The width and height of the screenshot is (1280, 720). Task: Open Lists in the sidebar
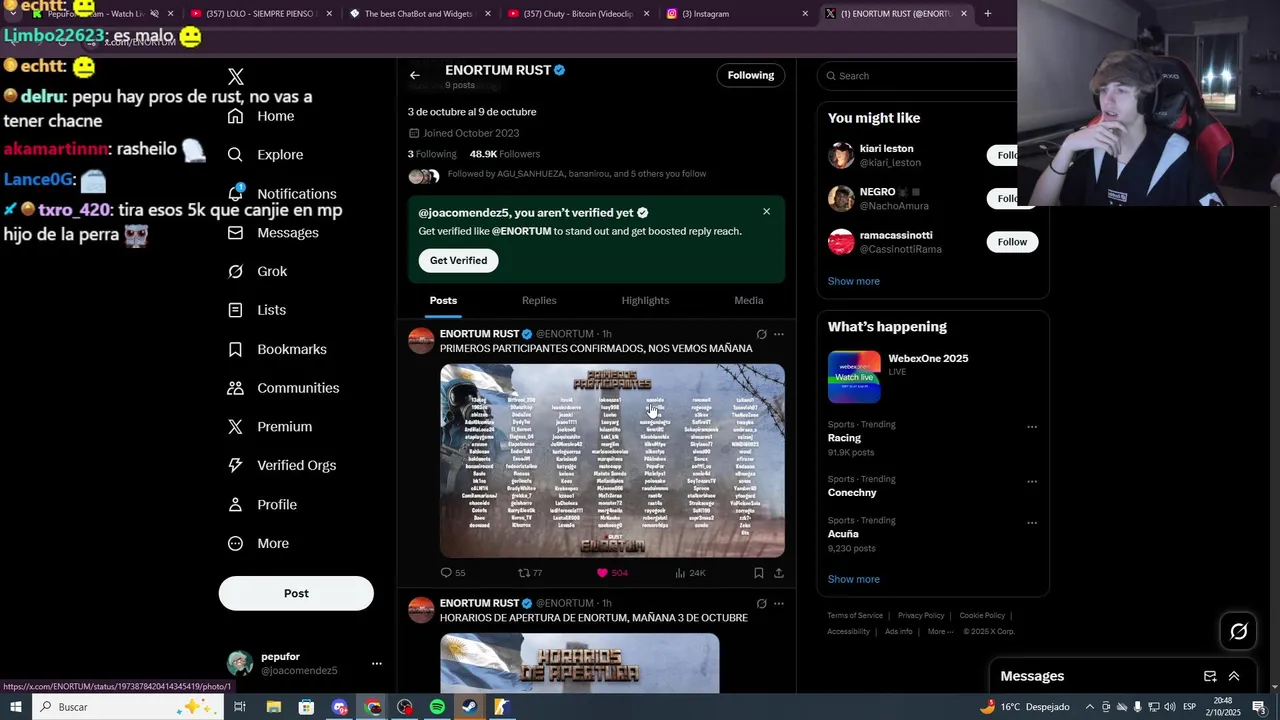257,310
